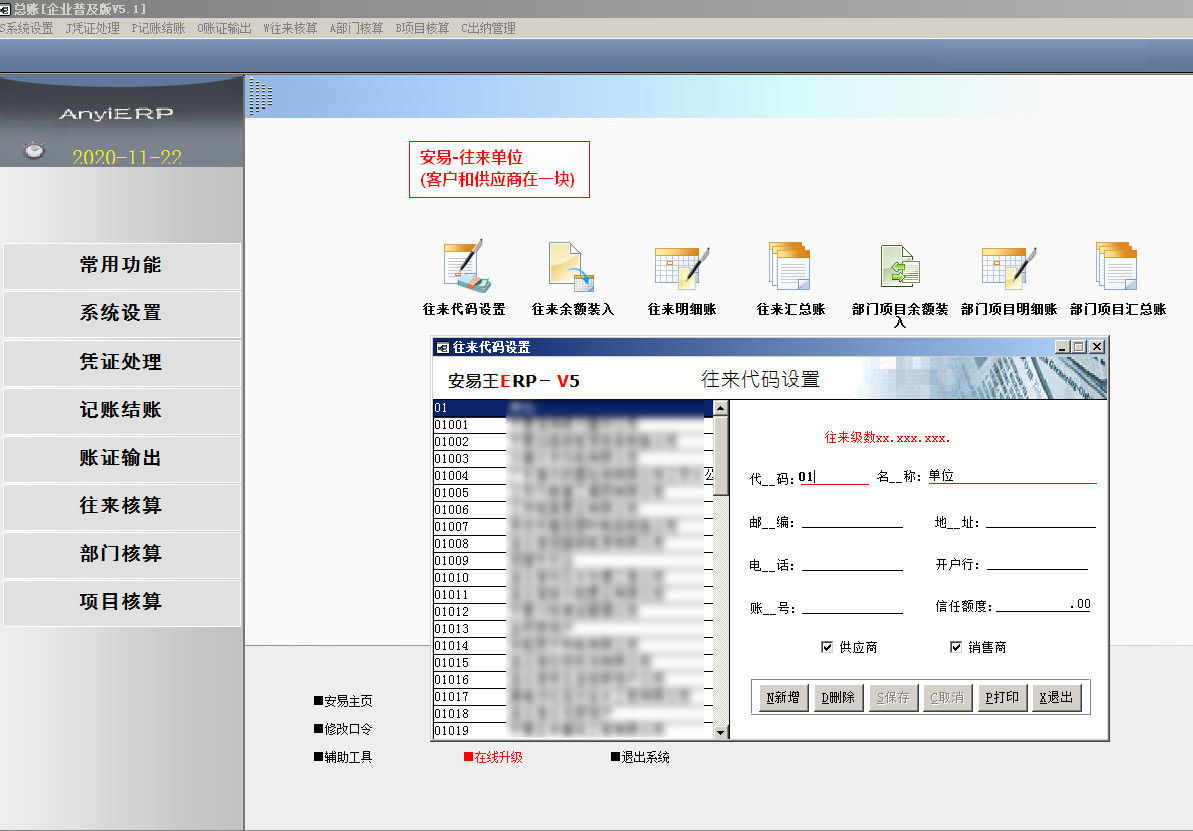The image size is (1193, 831).
Task: Open the 往来核算 menu
Action: click(290, 28)
